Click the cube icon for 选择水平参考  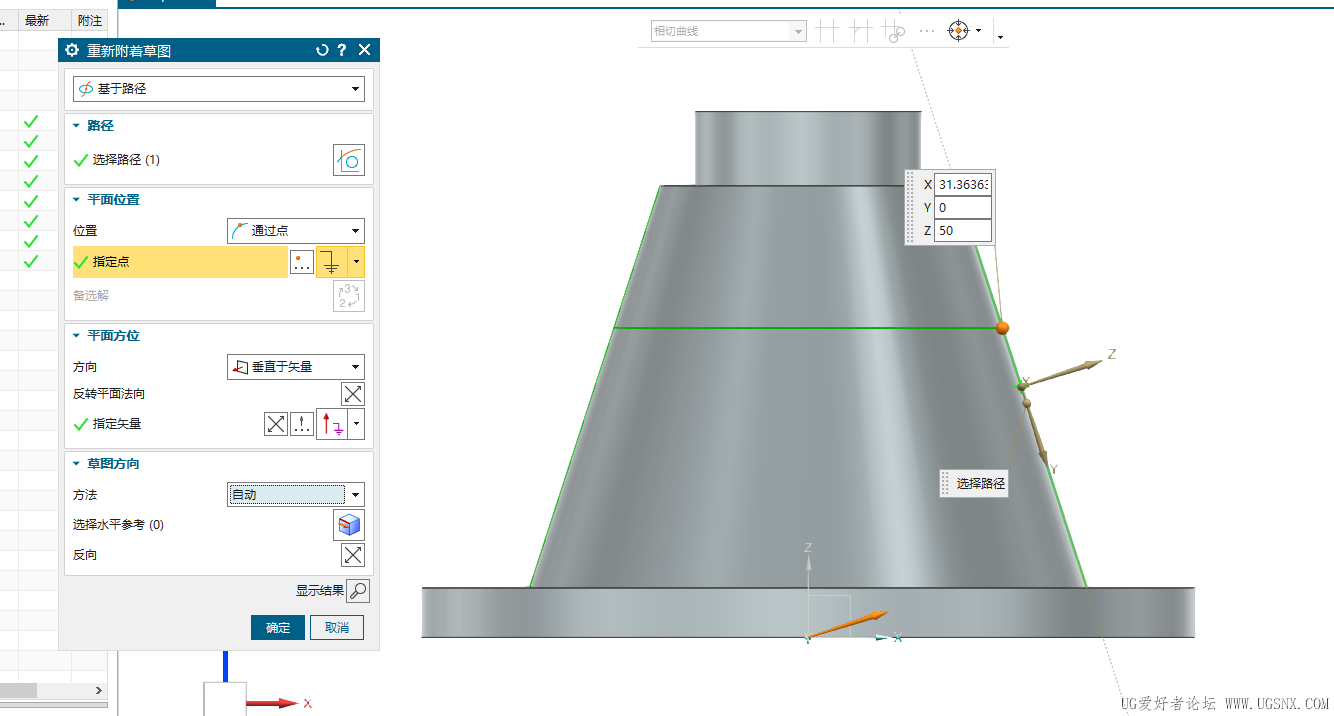coord(349,525)
